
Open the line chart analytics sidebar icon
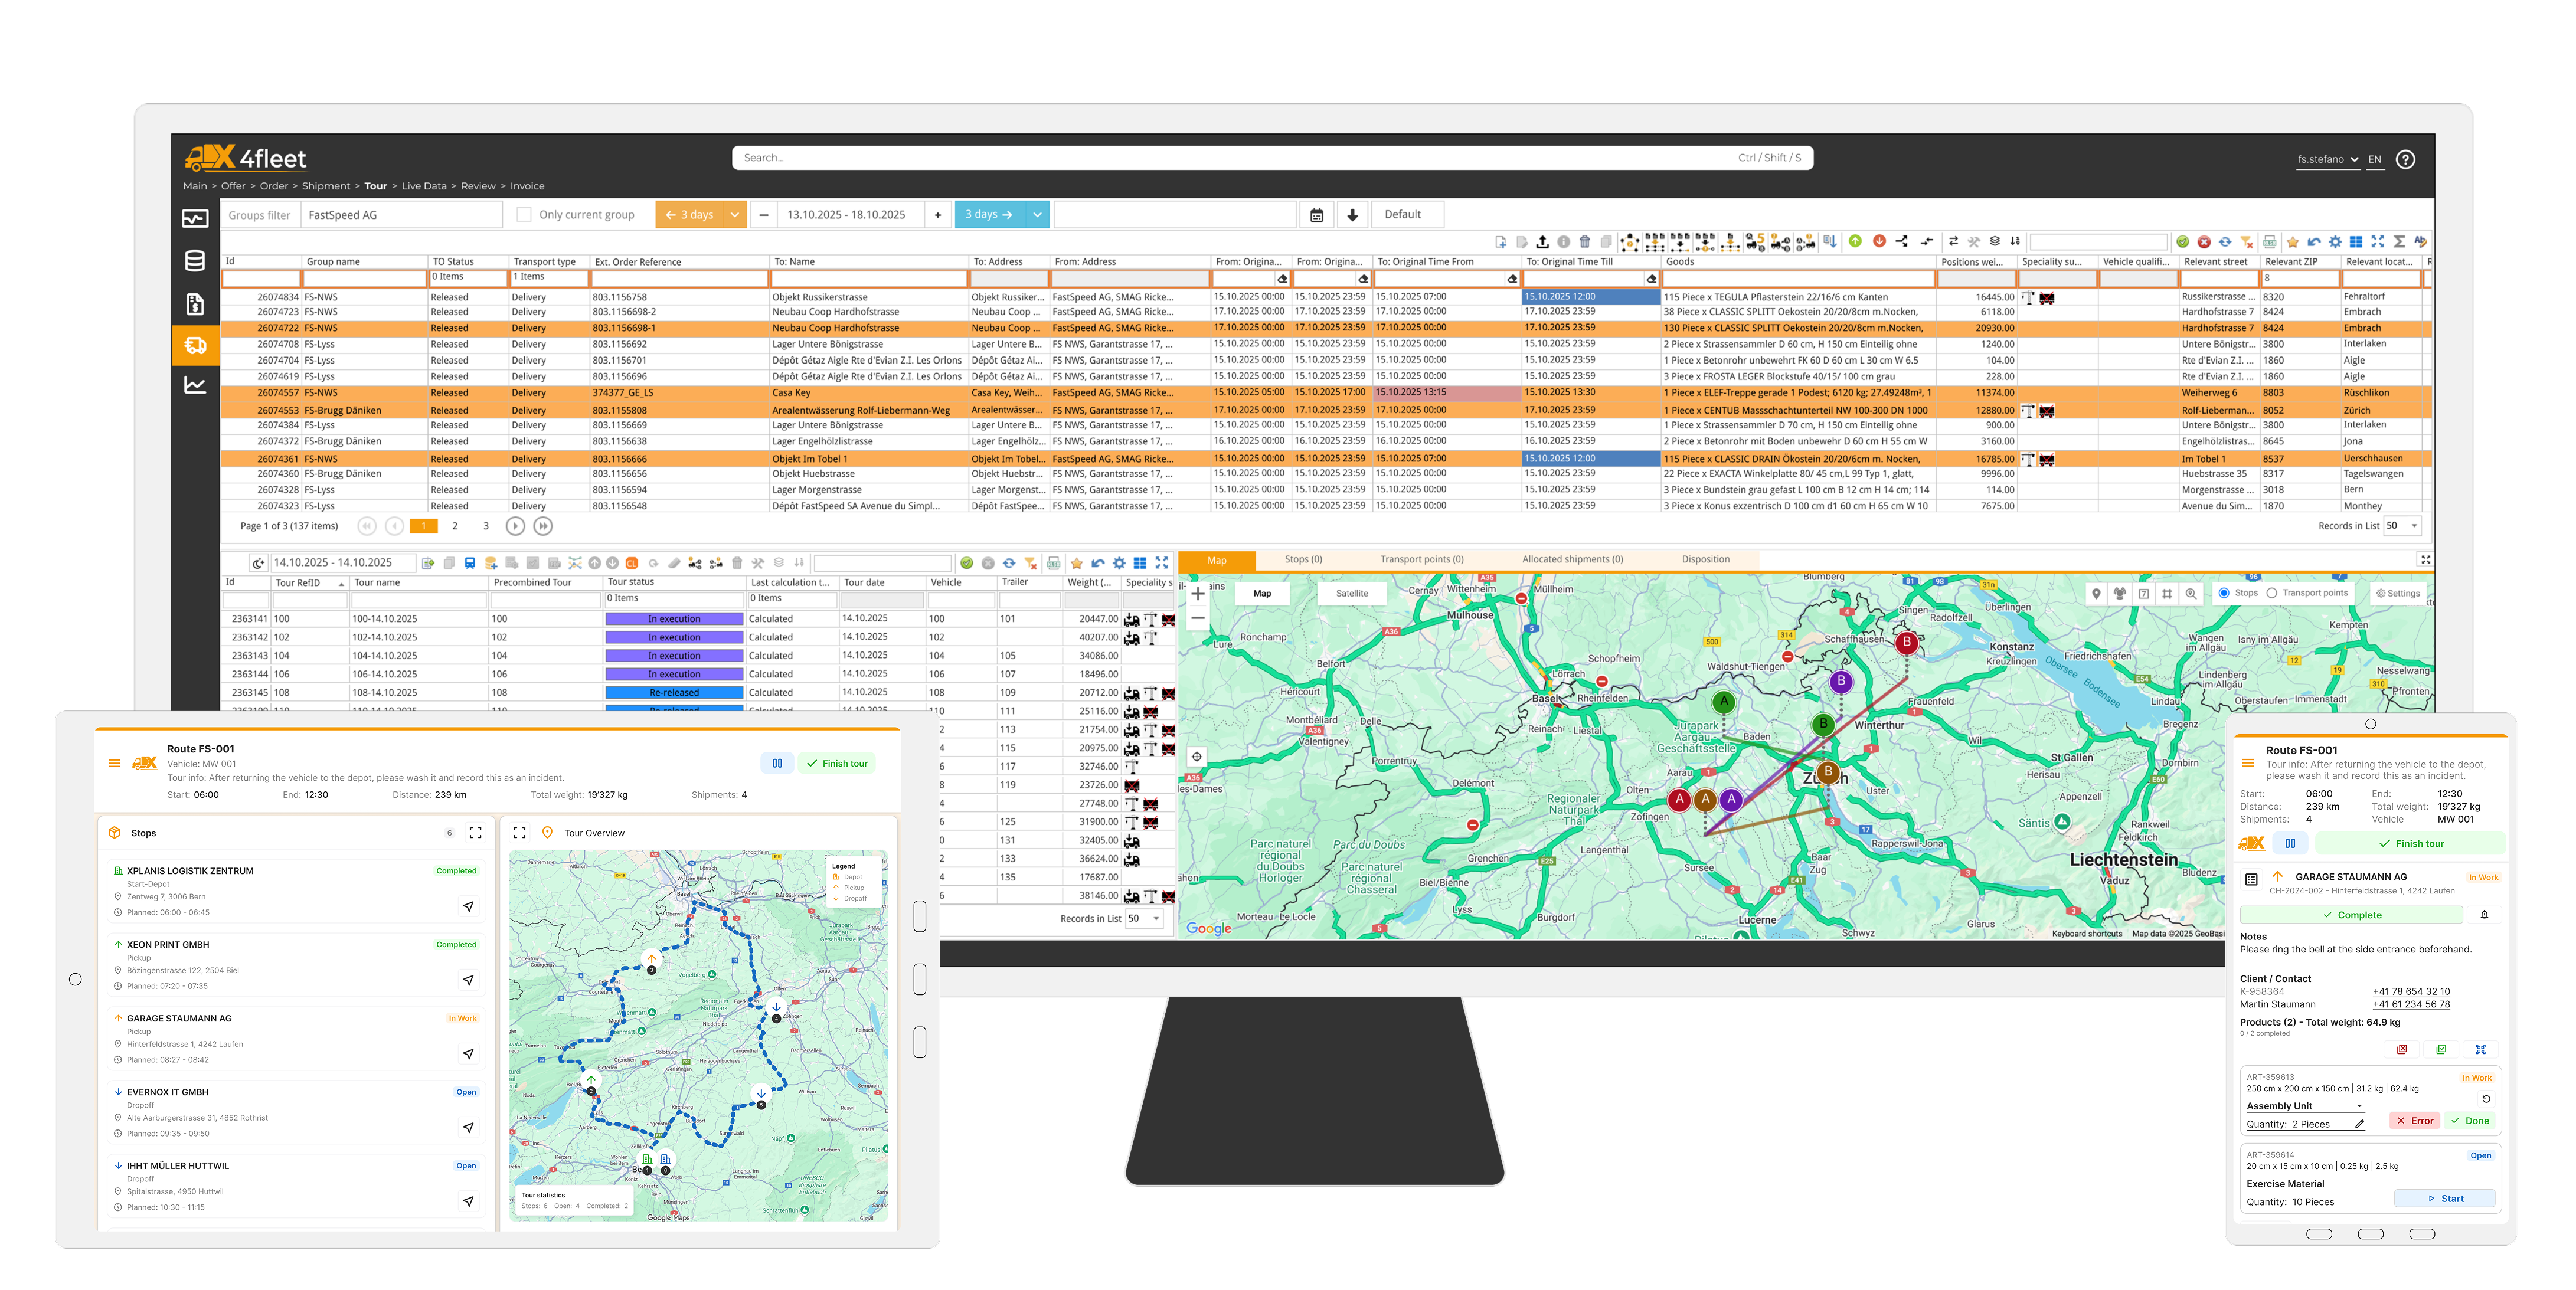[195, 385]
